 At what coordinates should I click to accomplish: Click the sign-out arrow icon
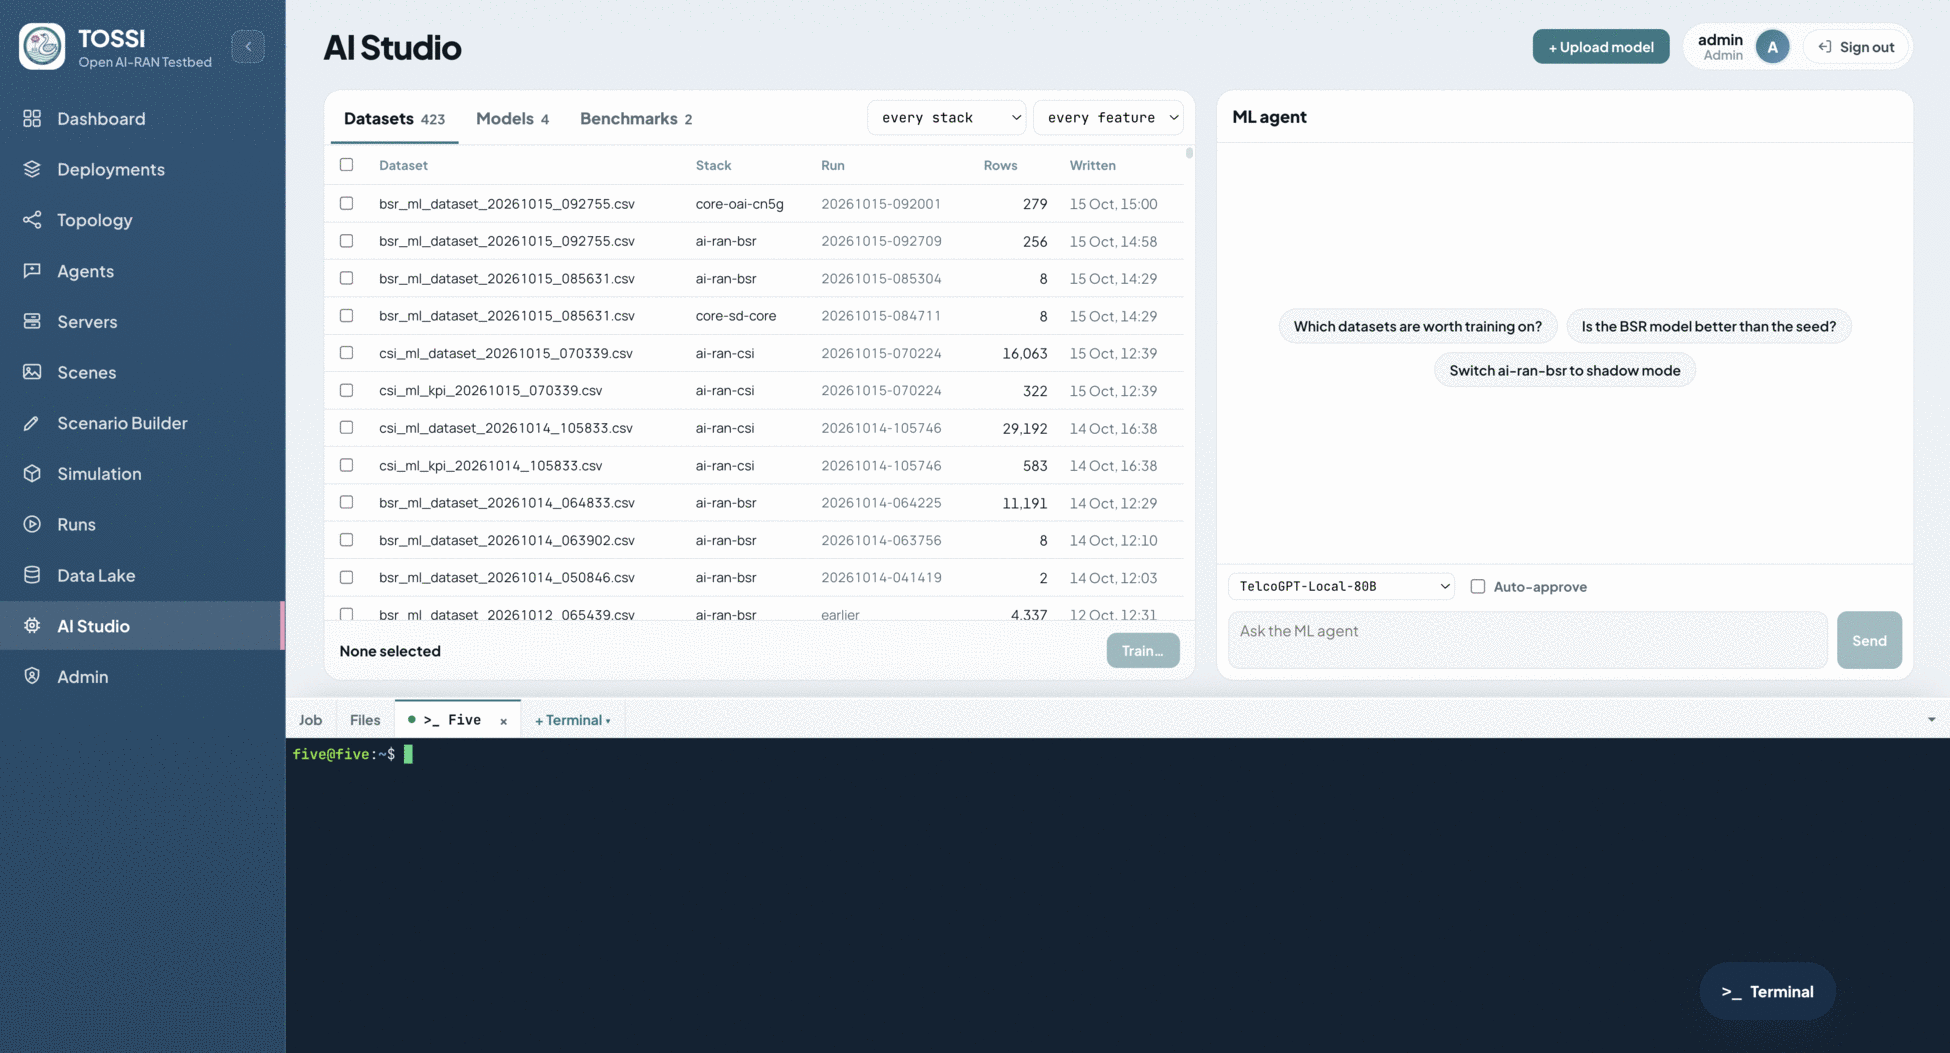1825,47
